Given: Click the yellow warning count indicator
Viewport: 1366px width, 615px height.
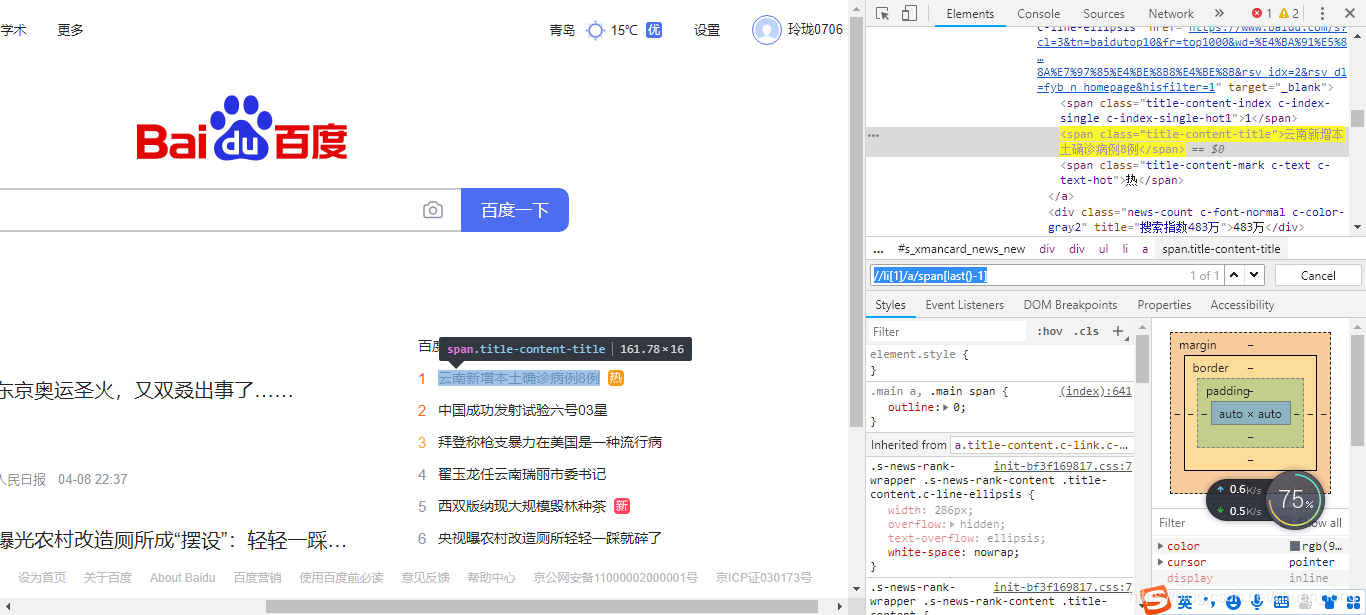Looking at the screenshot, I should pyautogui.click(x=1289, y=13).
